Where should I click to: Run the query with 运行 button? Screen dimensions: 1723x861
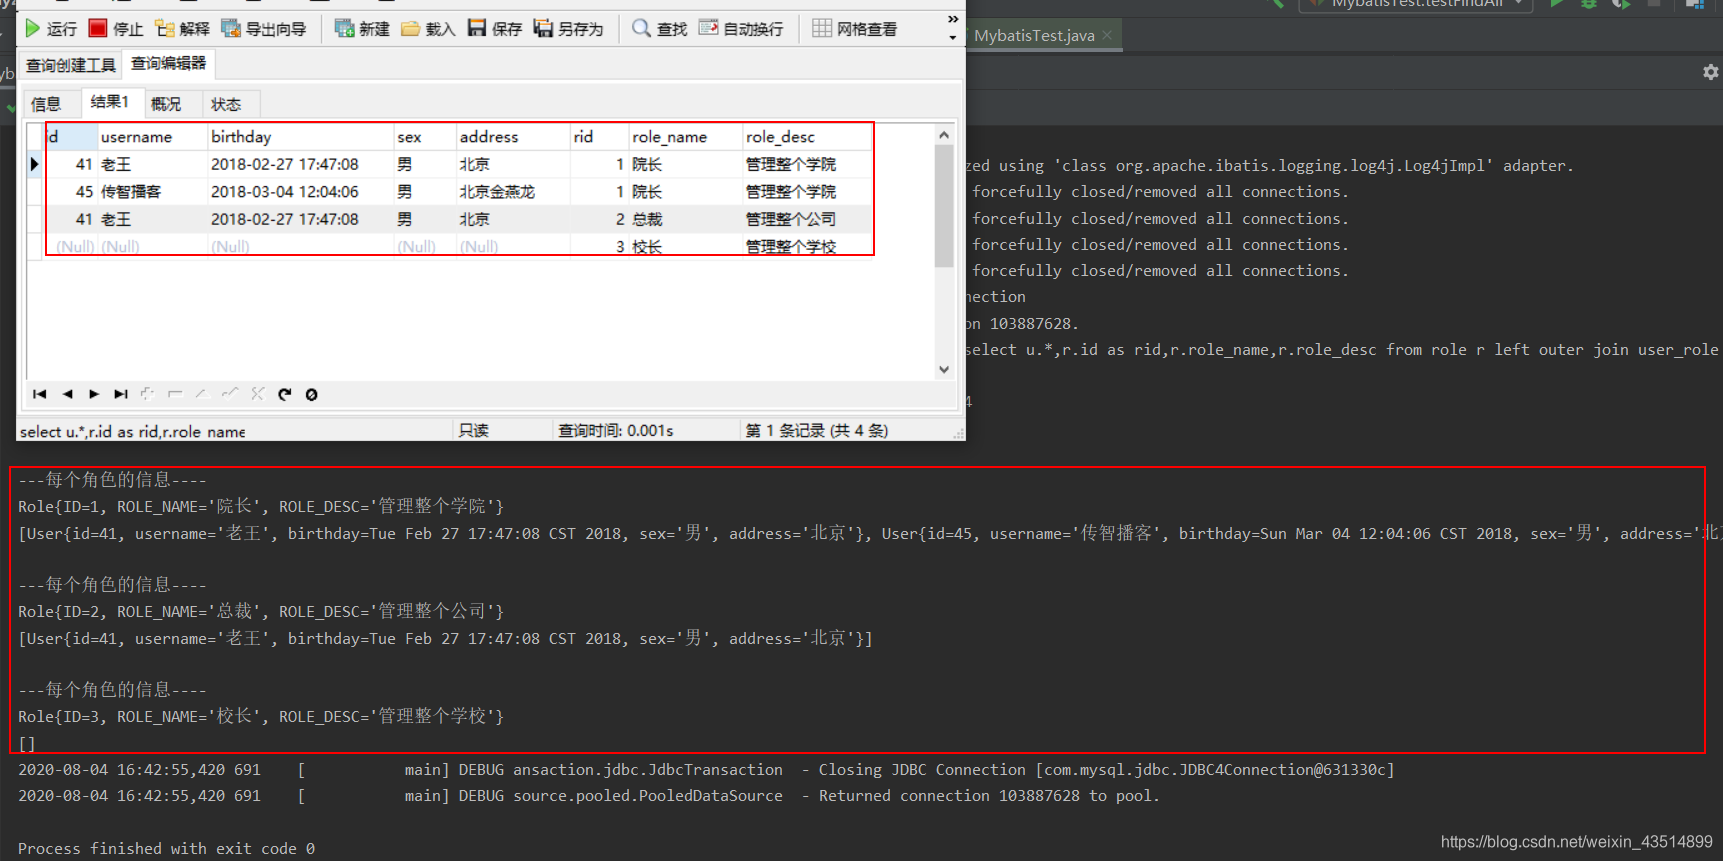(x=50, y=29)
